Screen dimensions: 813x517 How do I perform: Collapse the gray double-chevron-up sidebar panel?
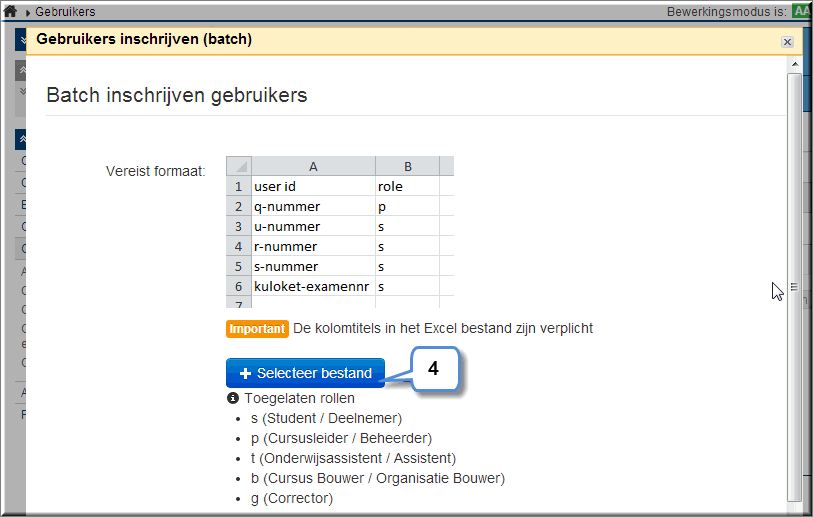coord(21,70)
